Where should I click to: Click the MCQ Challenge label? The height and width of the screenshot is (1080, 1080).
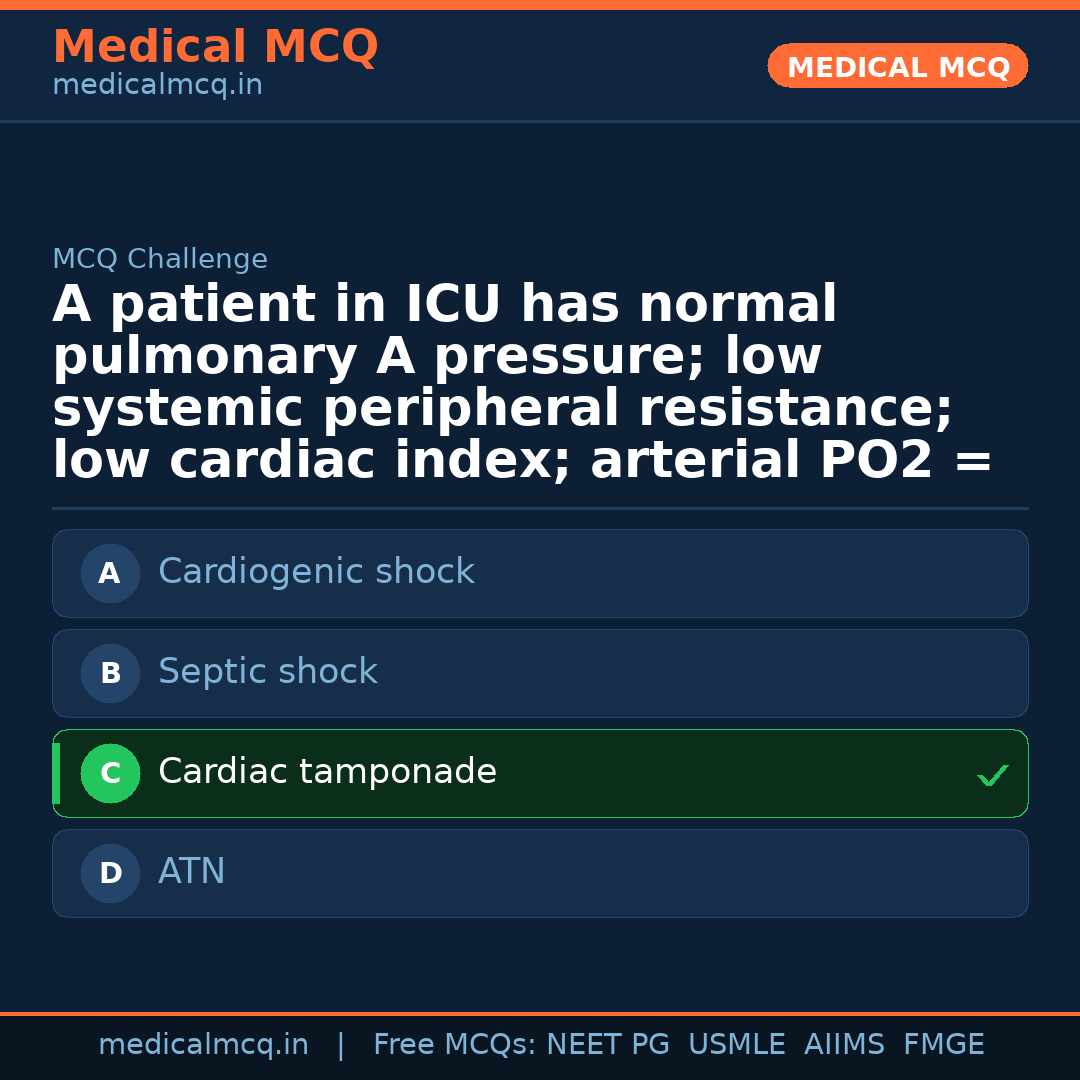160,260
